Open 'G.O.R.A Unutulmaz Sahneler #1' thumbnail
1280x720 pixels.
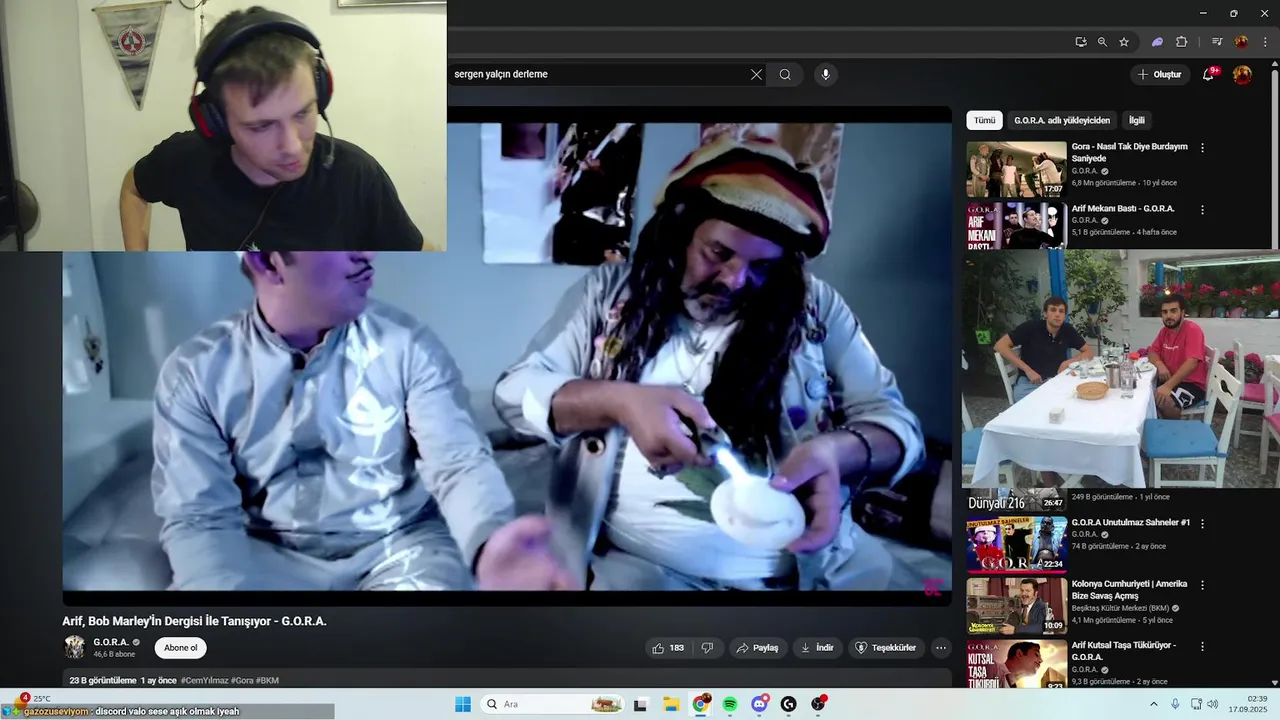pos(1016,544)
